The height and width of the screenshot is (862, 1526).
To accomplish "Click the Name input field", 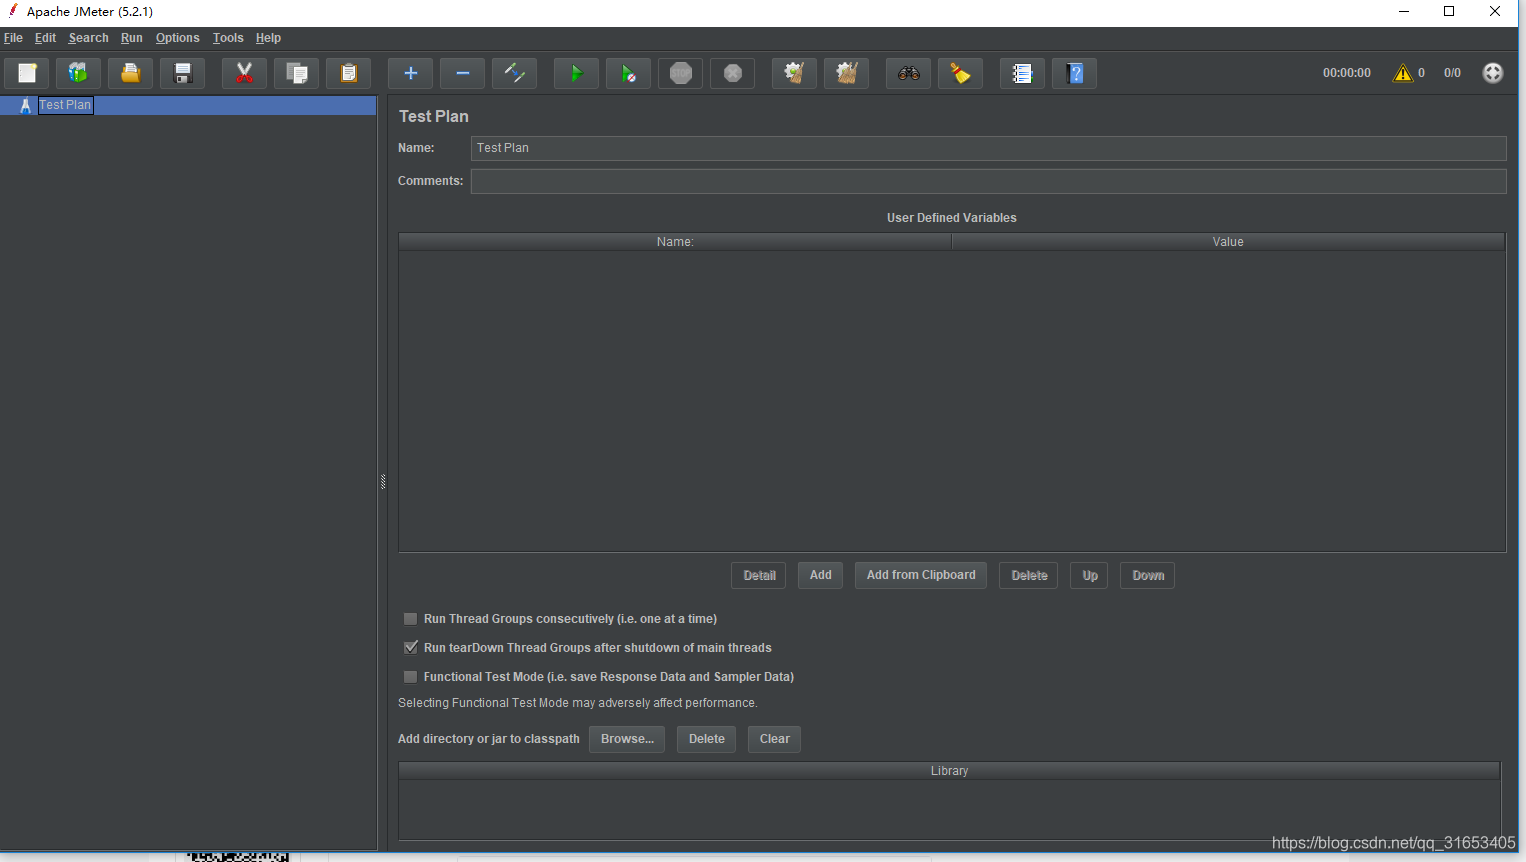I will coord(989,148).
